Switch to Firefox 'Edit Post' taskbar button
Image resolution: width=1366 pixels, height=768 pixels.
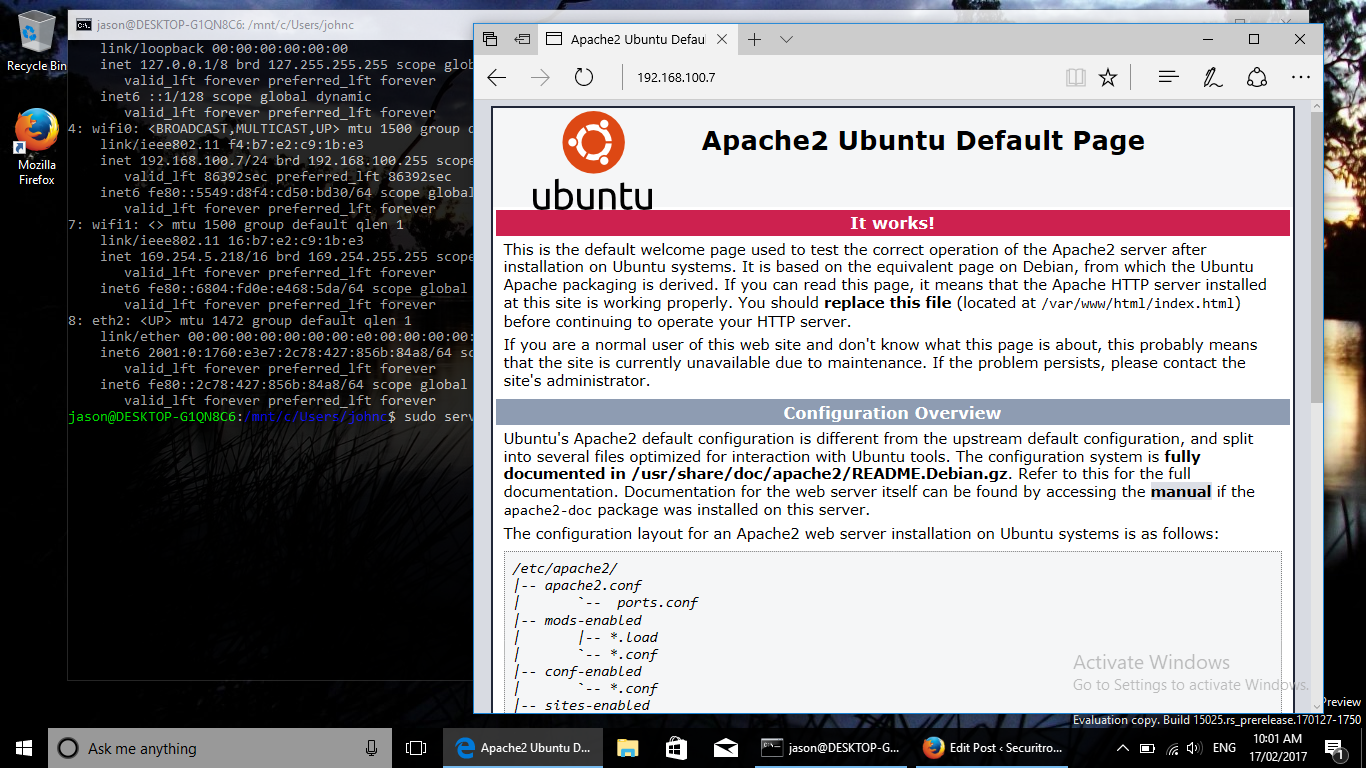click(x=992, y=748)
